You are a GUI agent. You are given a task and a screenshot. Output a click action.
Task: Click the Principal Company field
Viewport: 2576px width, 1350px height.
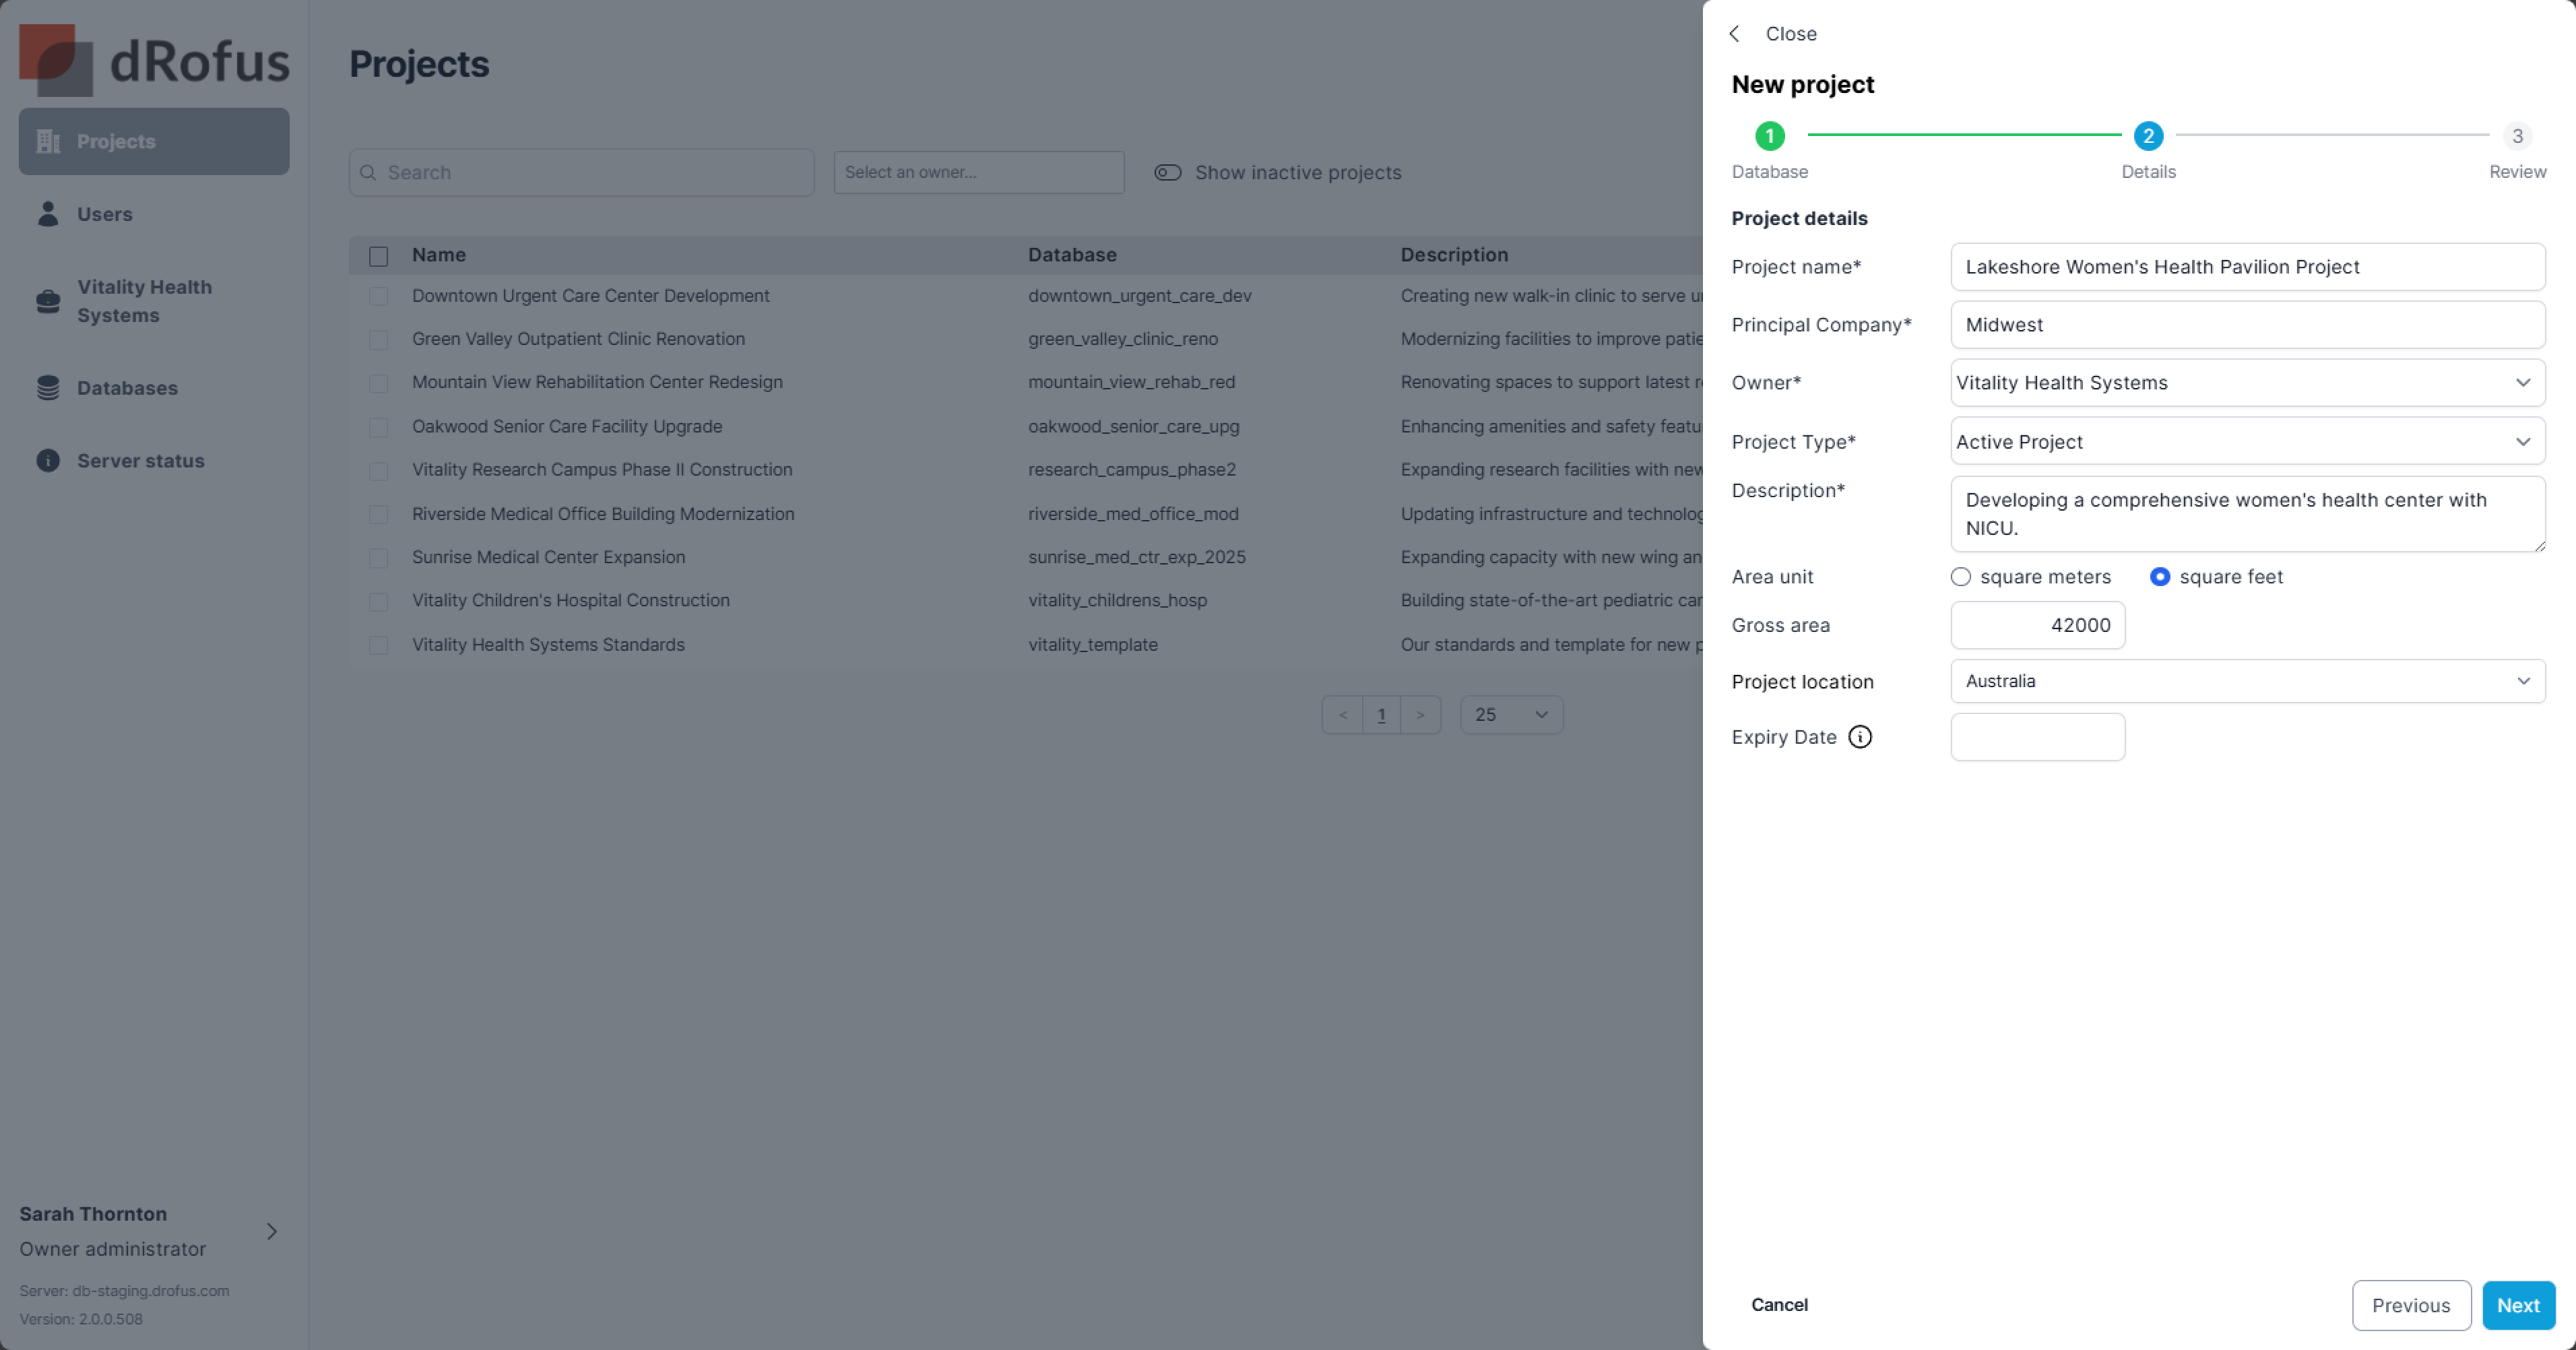tap(2247, 325)
